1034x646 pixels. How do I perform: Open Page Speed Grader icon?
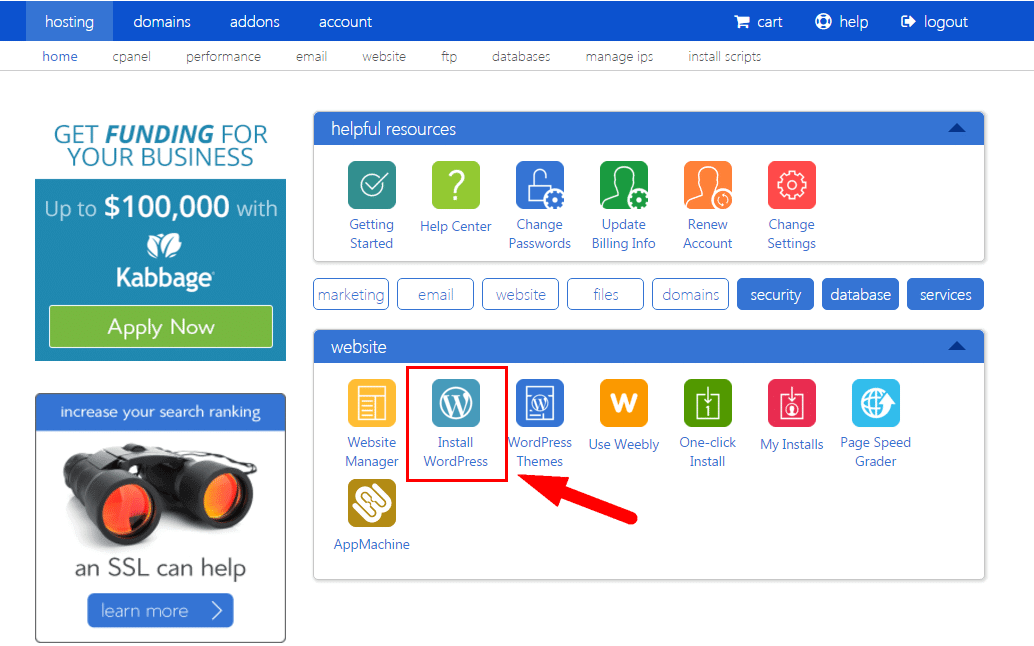pos(876,403)
